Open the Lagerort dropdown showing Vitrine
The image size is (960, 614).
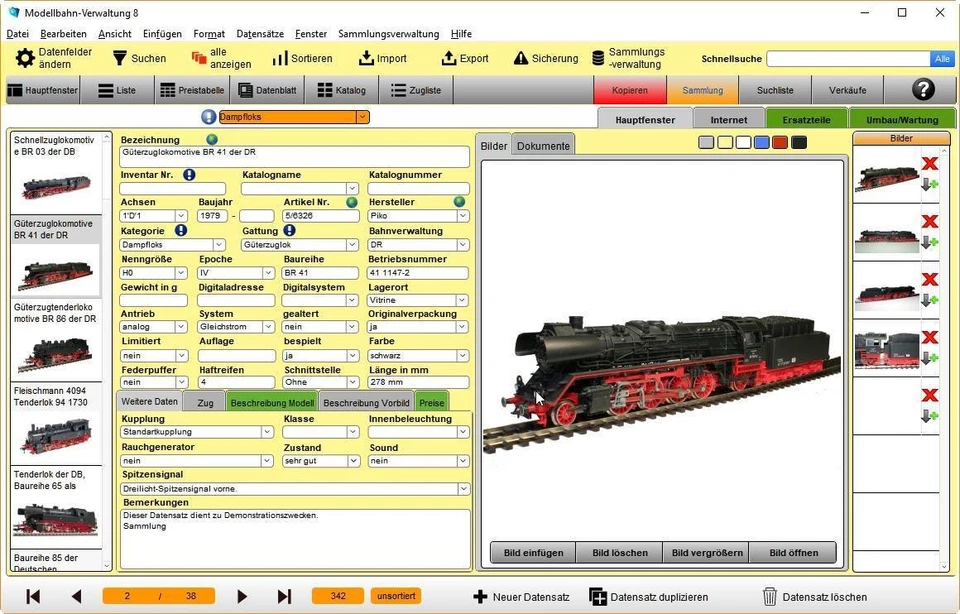(460, 300)
